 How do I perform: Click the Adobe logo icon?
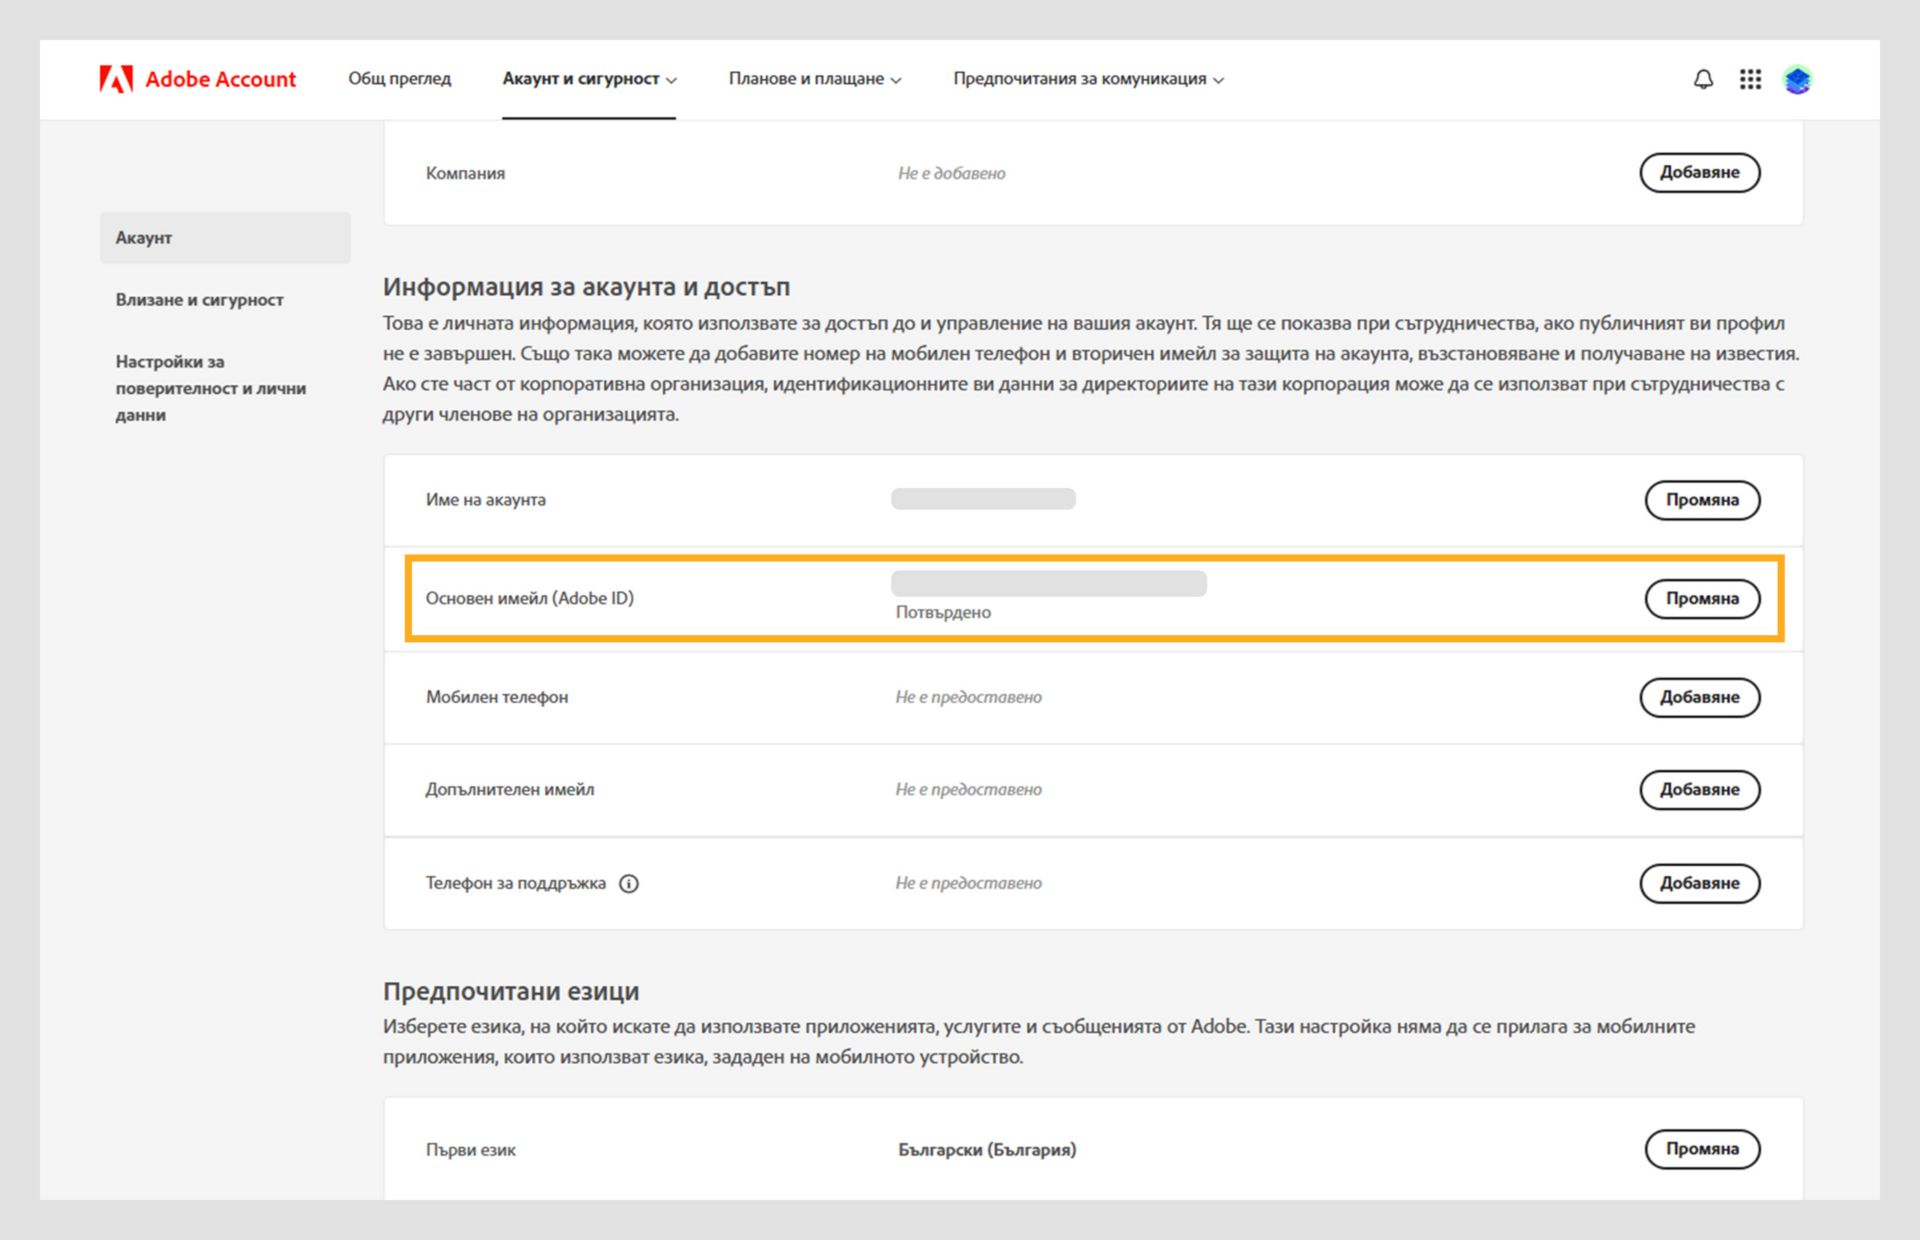tap(116, 79)
